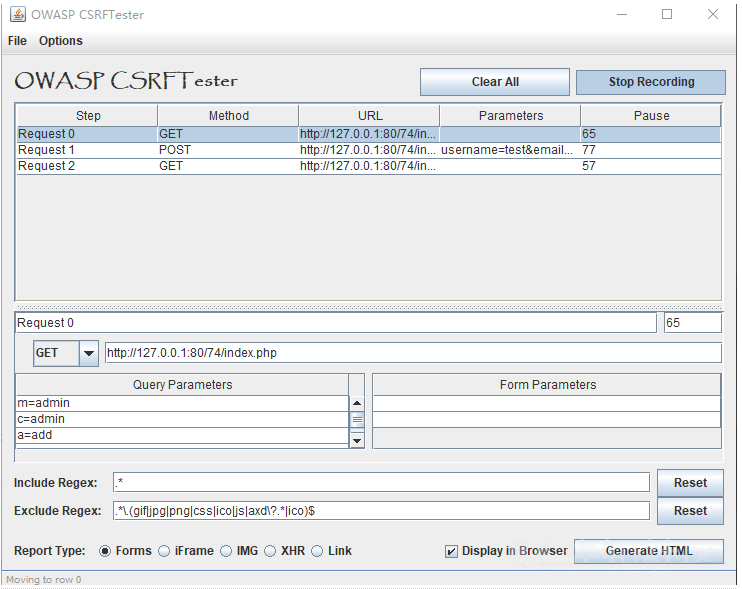Screen dimensions: 742x589
Task: Select the Request 0 row
Action: point(369,134)
